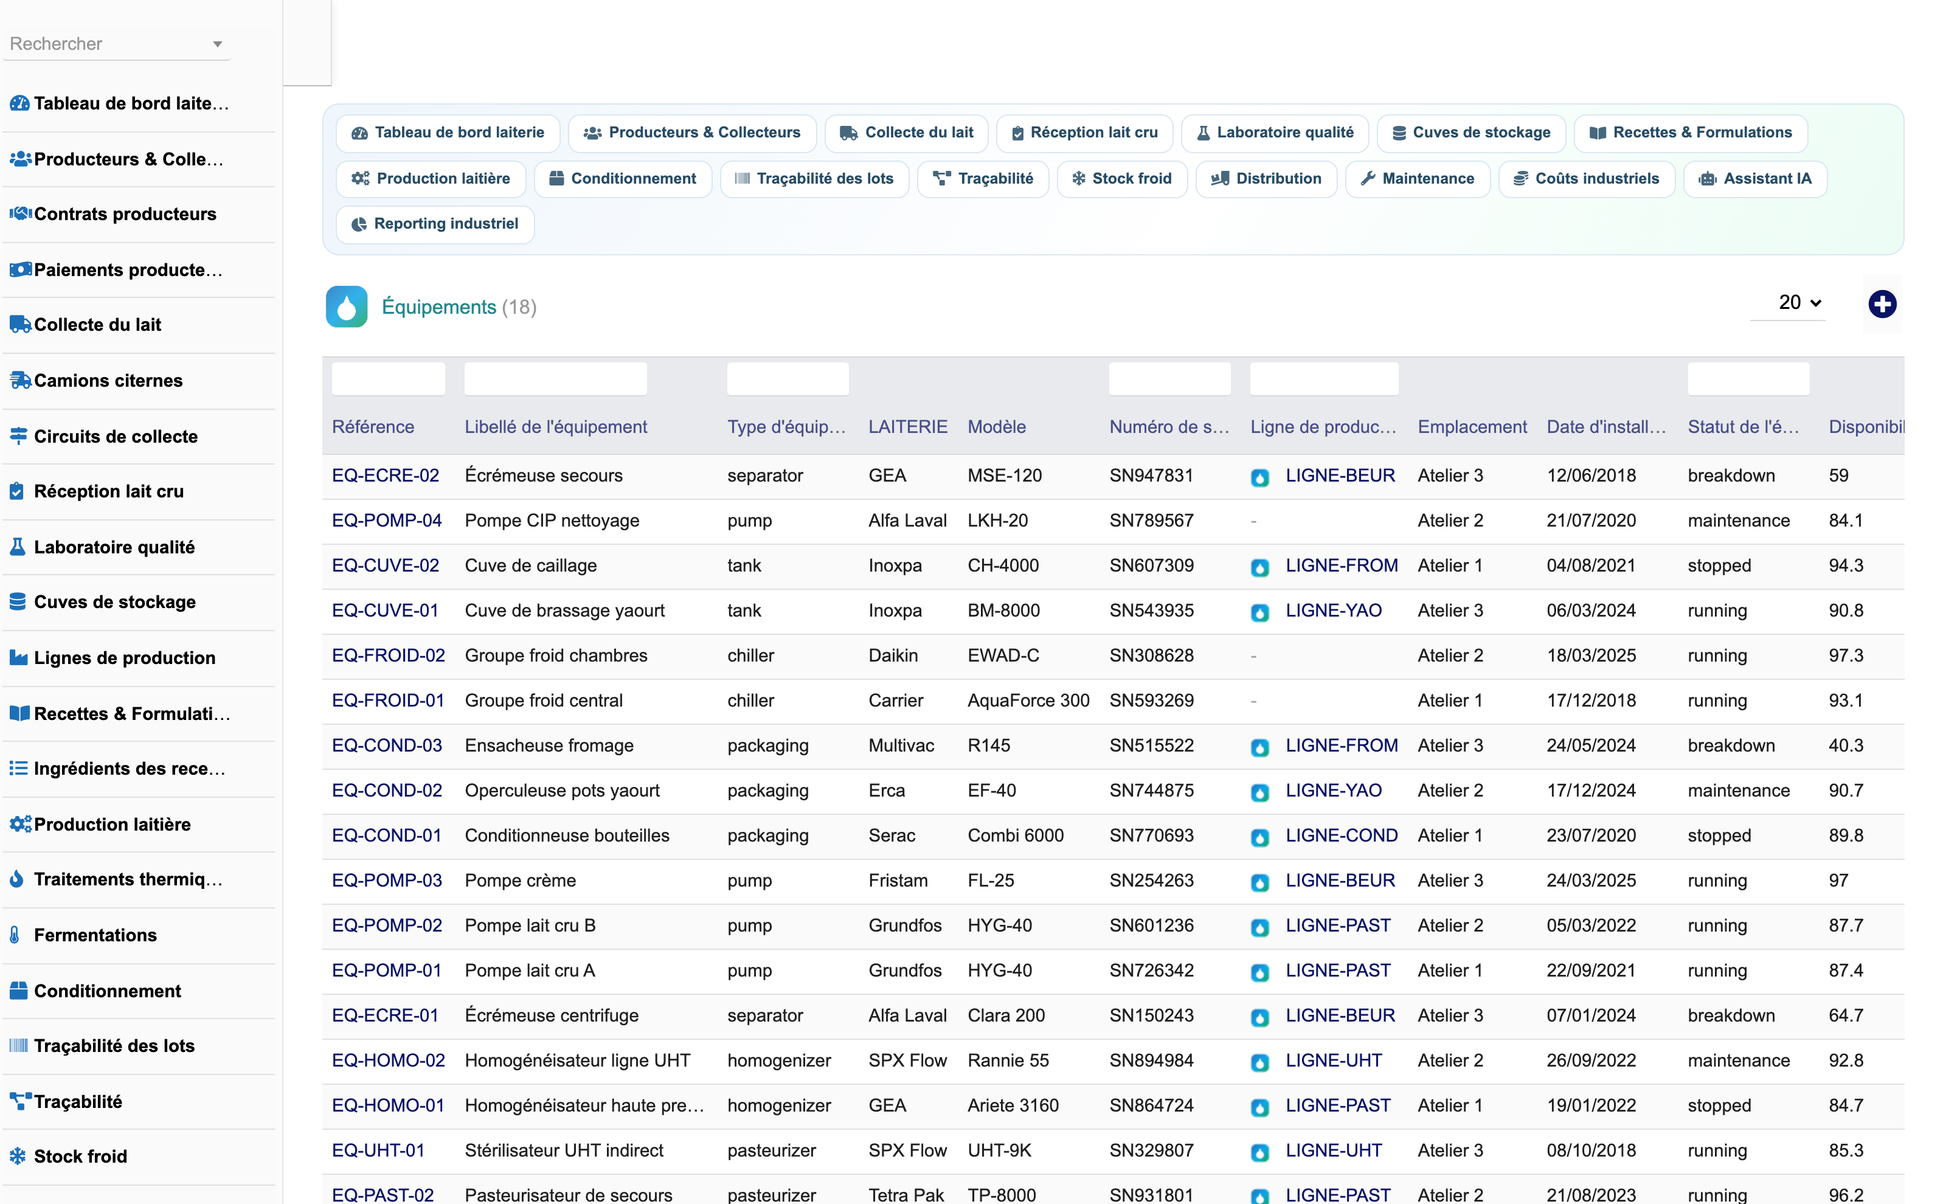
Task: Click the 'Groupe froid central' label cell
Action: [544, 700]
